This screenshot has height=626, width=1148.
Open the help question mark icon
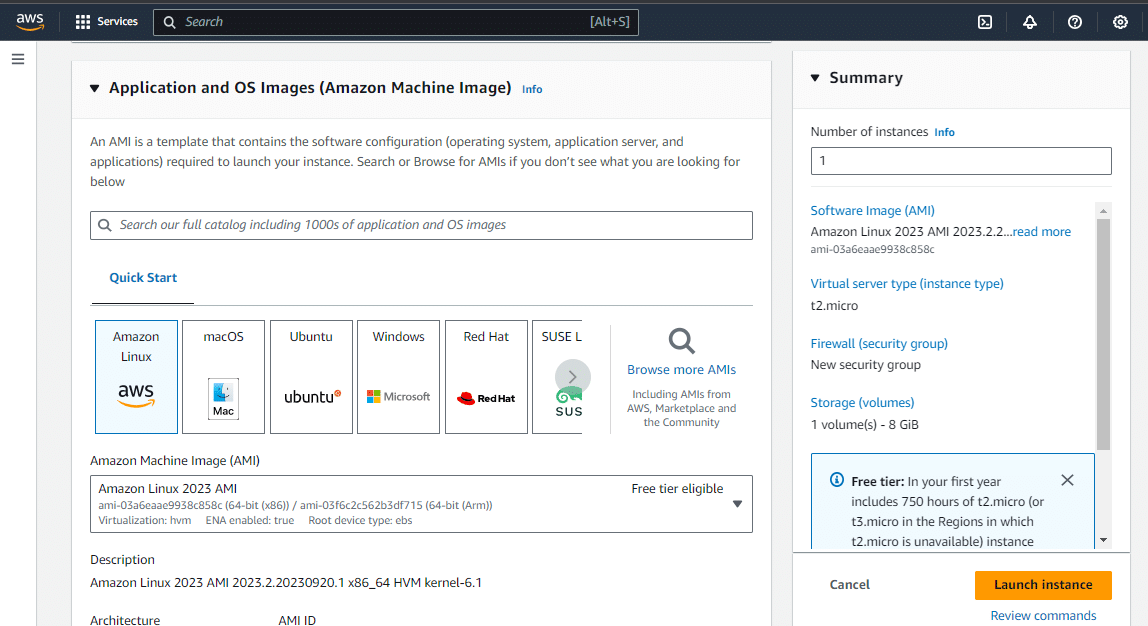point(1074,21)
